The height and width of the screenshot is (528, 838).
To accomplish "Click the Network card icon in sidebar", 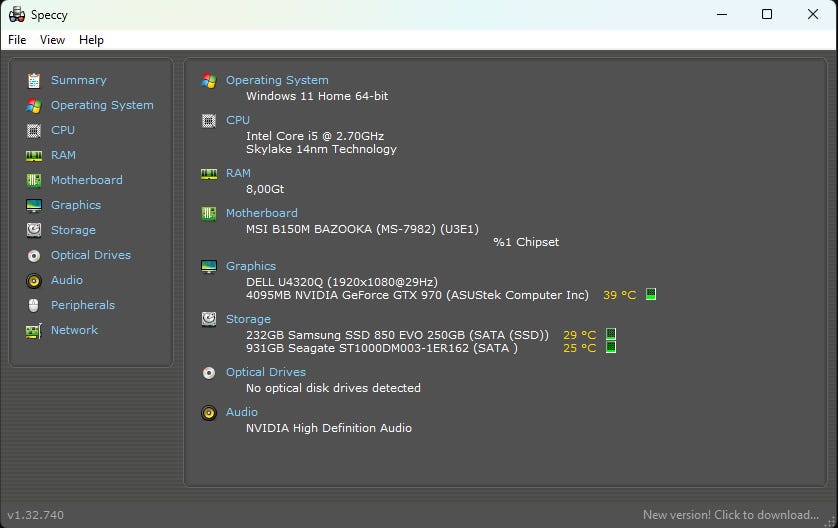I will [x=34, y=331].
